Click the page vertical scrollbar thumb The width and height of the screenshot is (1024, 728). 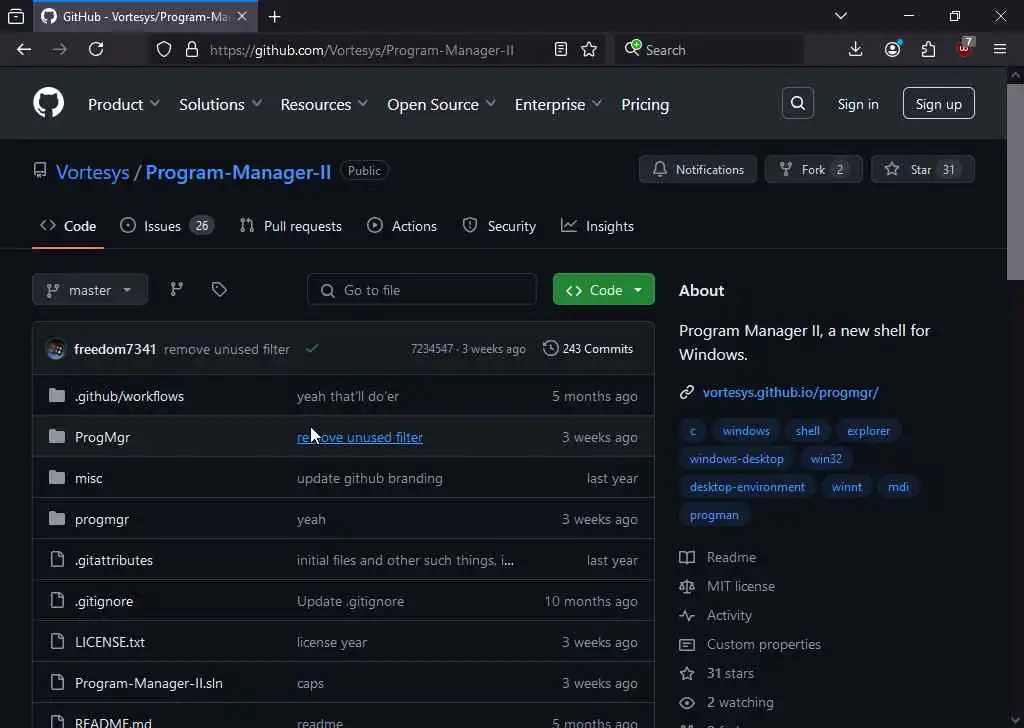click(x=1014, y=182)
